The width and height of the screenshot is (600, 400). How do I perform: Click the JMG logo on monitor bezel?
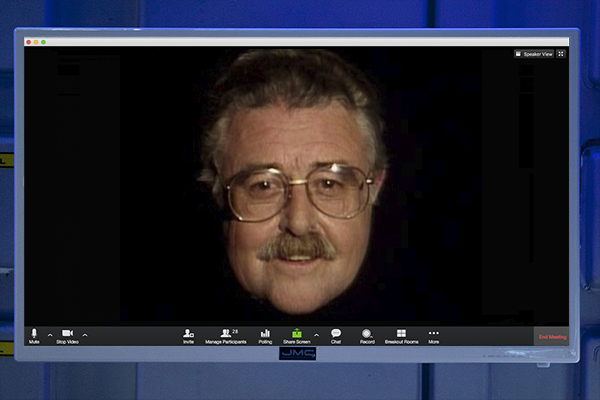click(297, 353)
